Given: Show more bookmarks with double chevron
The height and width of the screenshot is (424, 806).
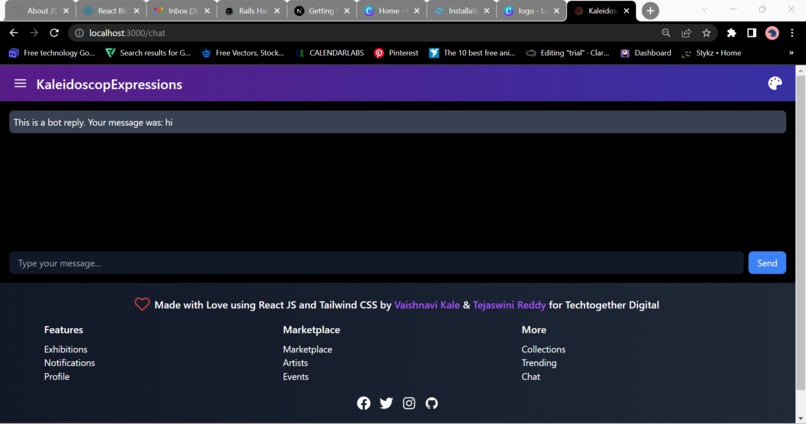Looking at the screenshot, I should (791, 53).
